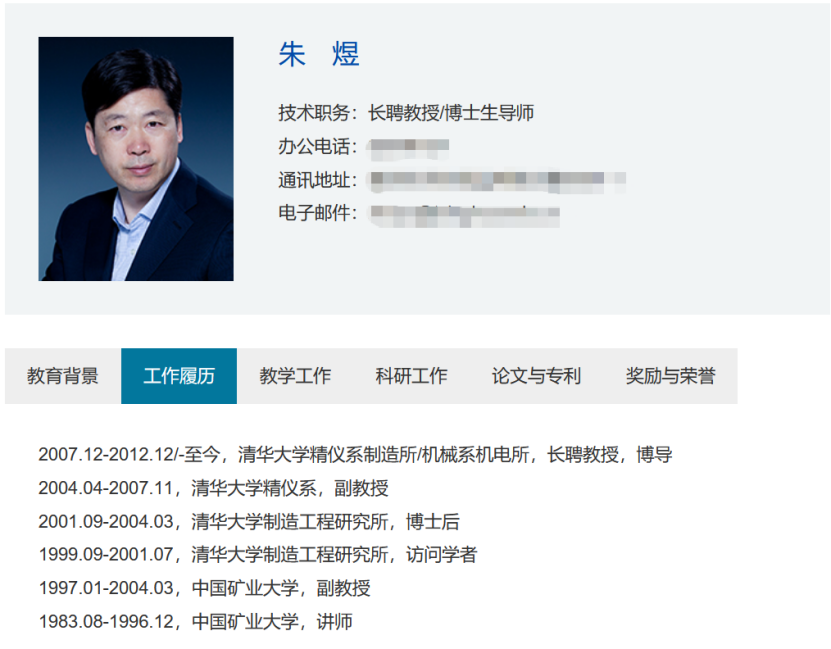831x649 pixels.
Task: Click the professor's portrait photo
Action: point(136,159)
